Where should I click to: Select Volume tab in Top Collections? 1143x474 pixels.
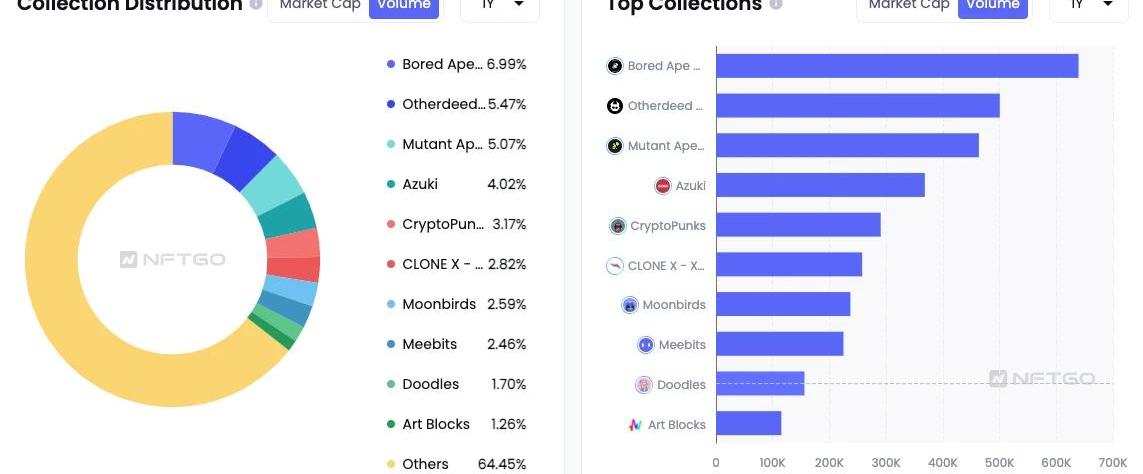pos(993,6)
